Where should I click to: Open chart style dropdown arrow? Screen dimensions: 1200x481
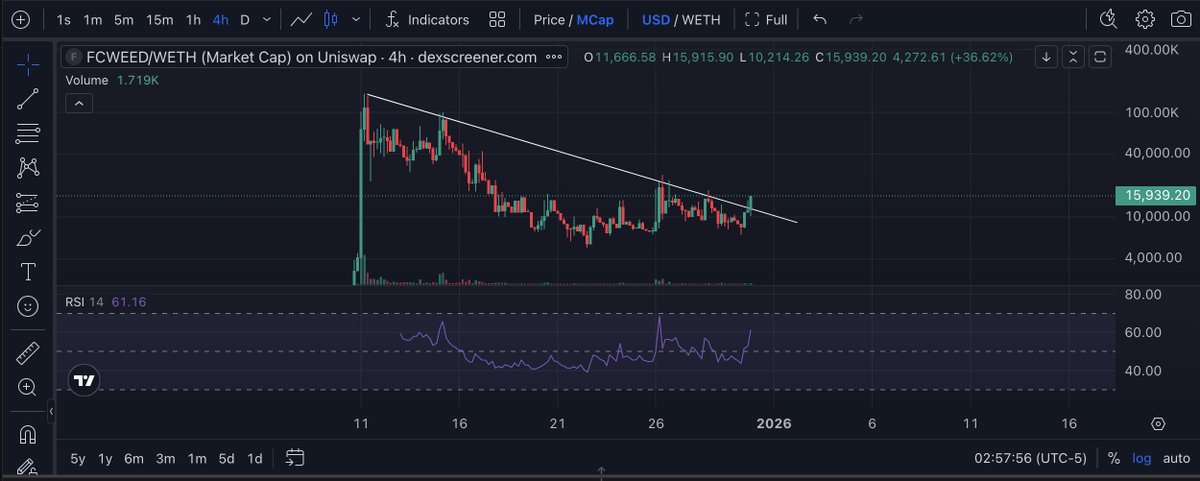(357, 19)
